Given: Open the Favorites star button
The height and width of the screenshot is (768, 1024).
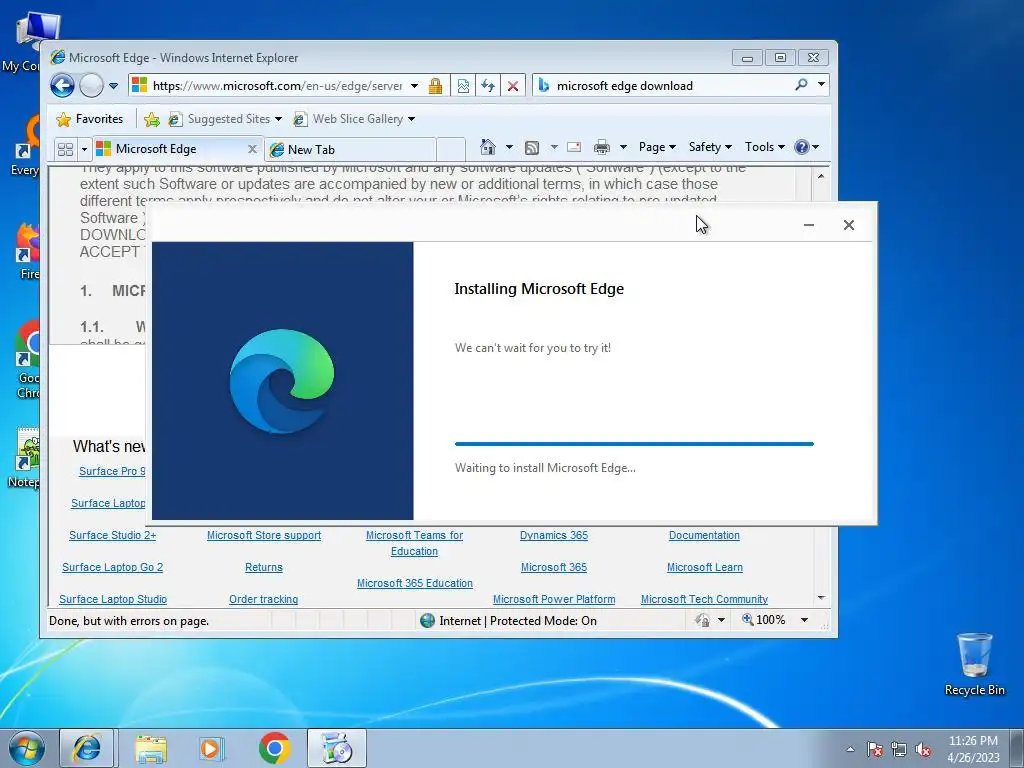Looking at the screenshot, I should 89,119.
